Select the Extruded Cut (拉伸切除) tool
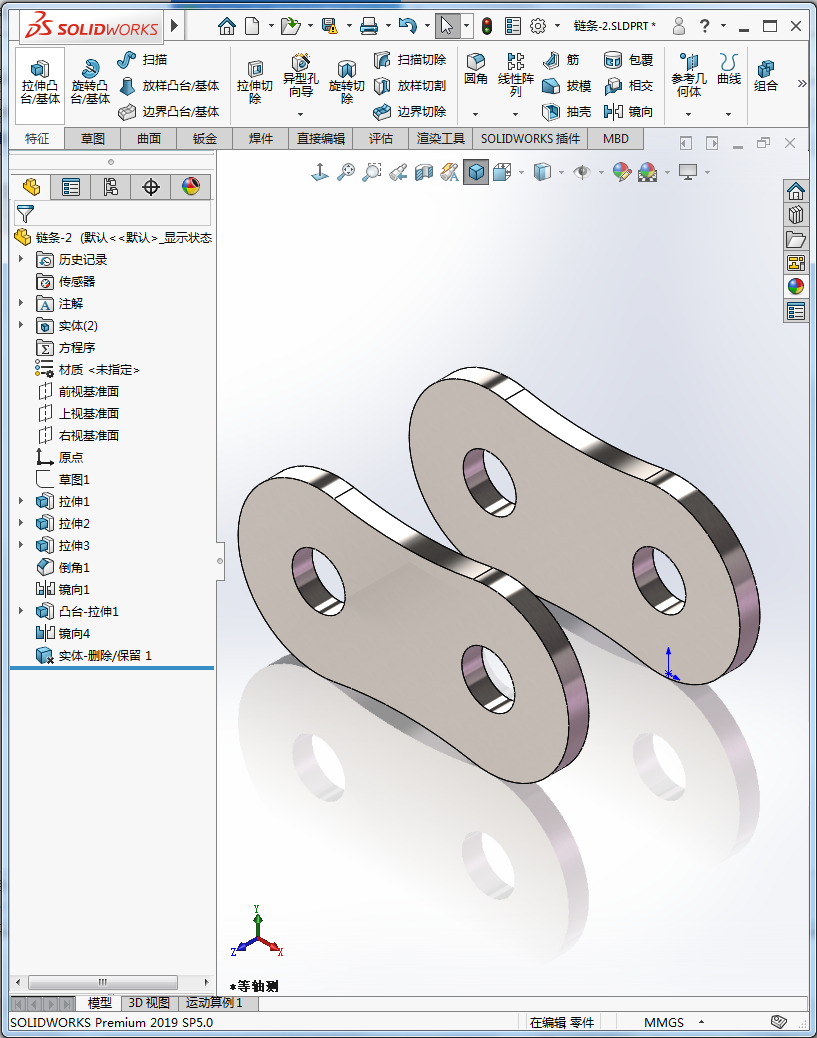The width and height of the screenshot is (817, 1038). [x=255, y=84]
